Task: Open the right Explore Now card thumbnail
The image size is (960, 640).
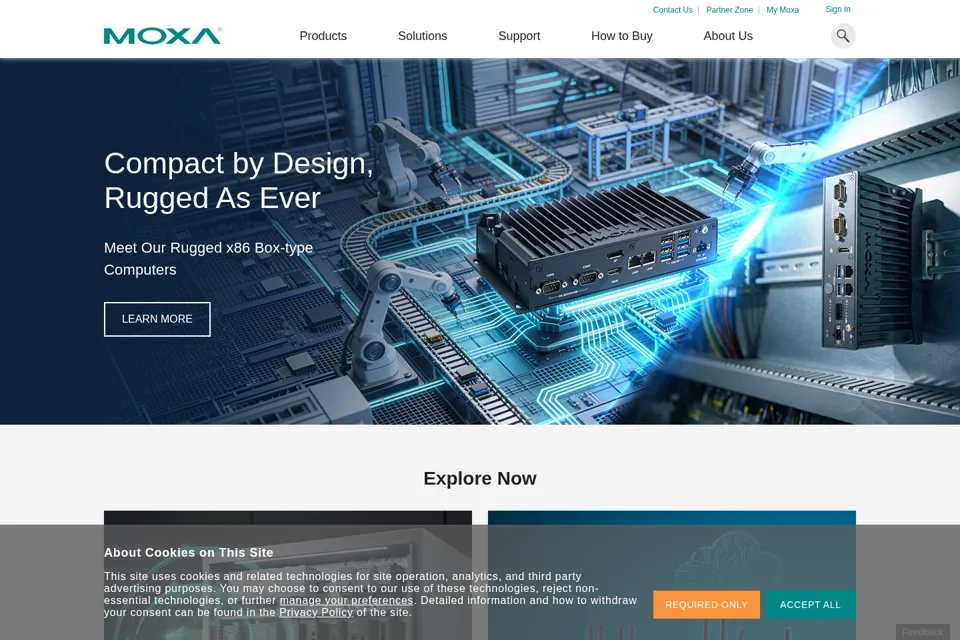Action: click(x=672, y=575)
